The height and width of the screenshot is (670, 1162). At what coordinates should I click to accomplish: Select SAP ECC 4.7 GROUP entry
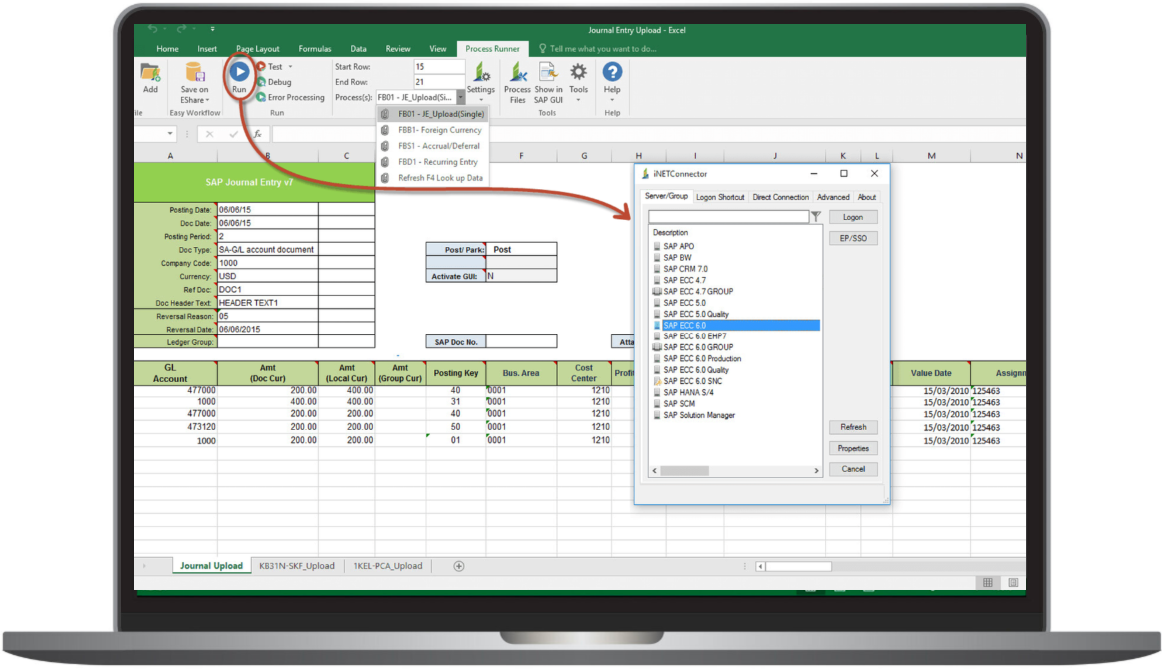(698, 291)
